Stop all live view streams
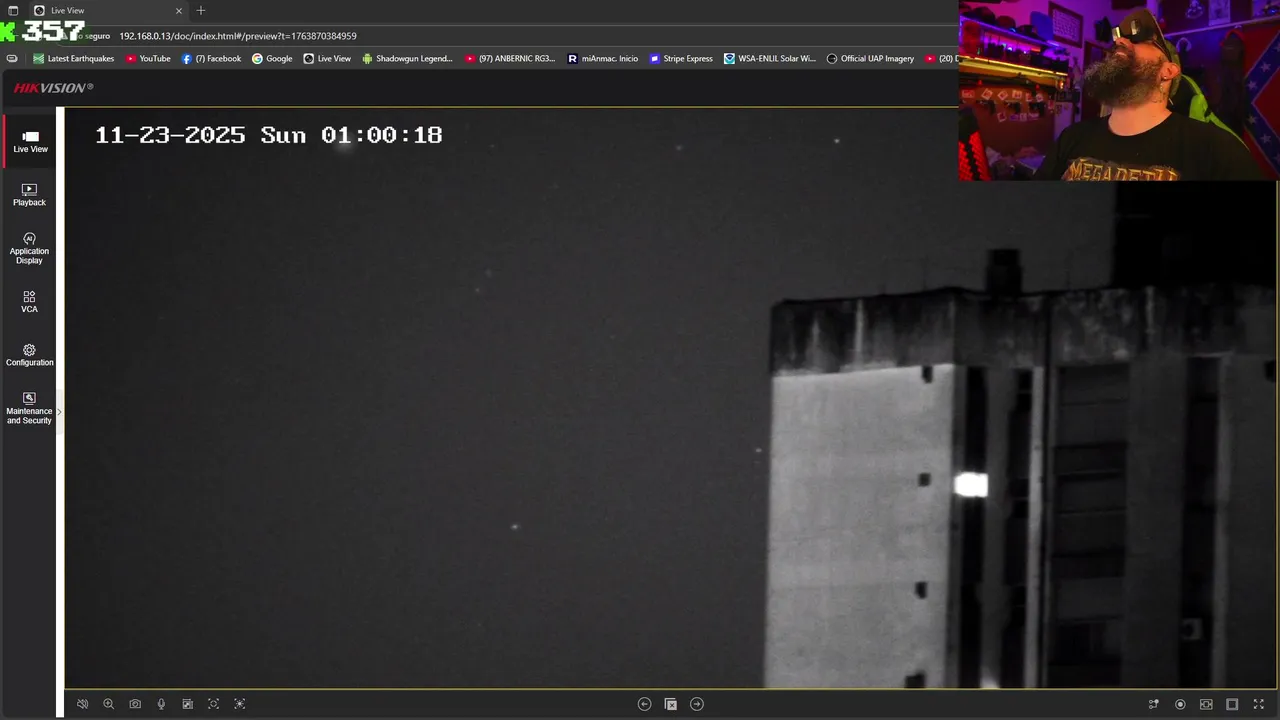Viewport: 1280px width, 720px height. pos(671,704)
